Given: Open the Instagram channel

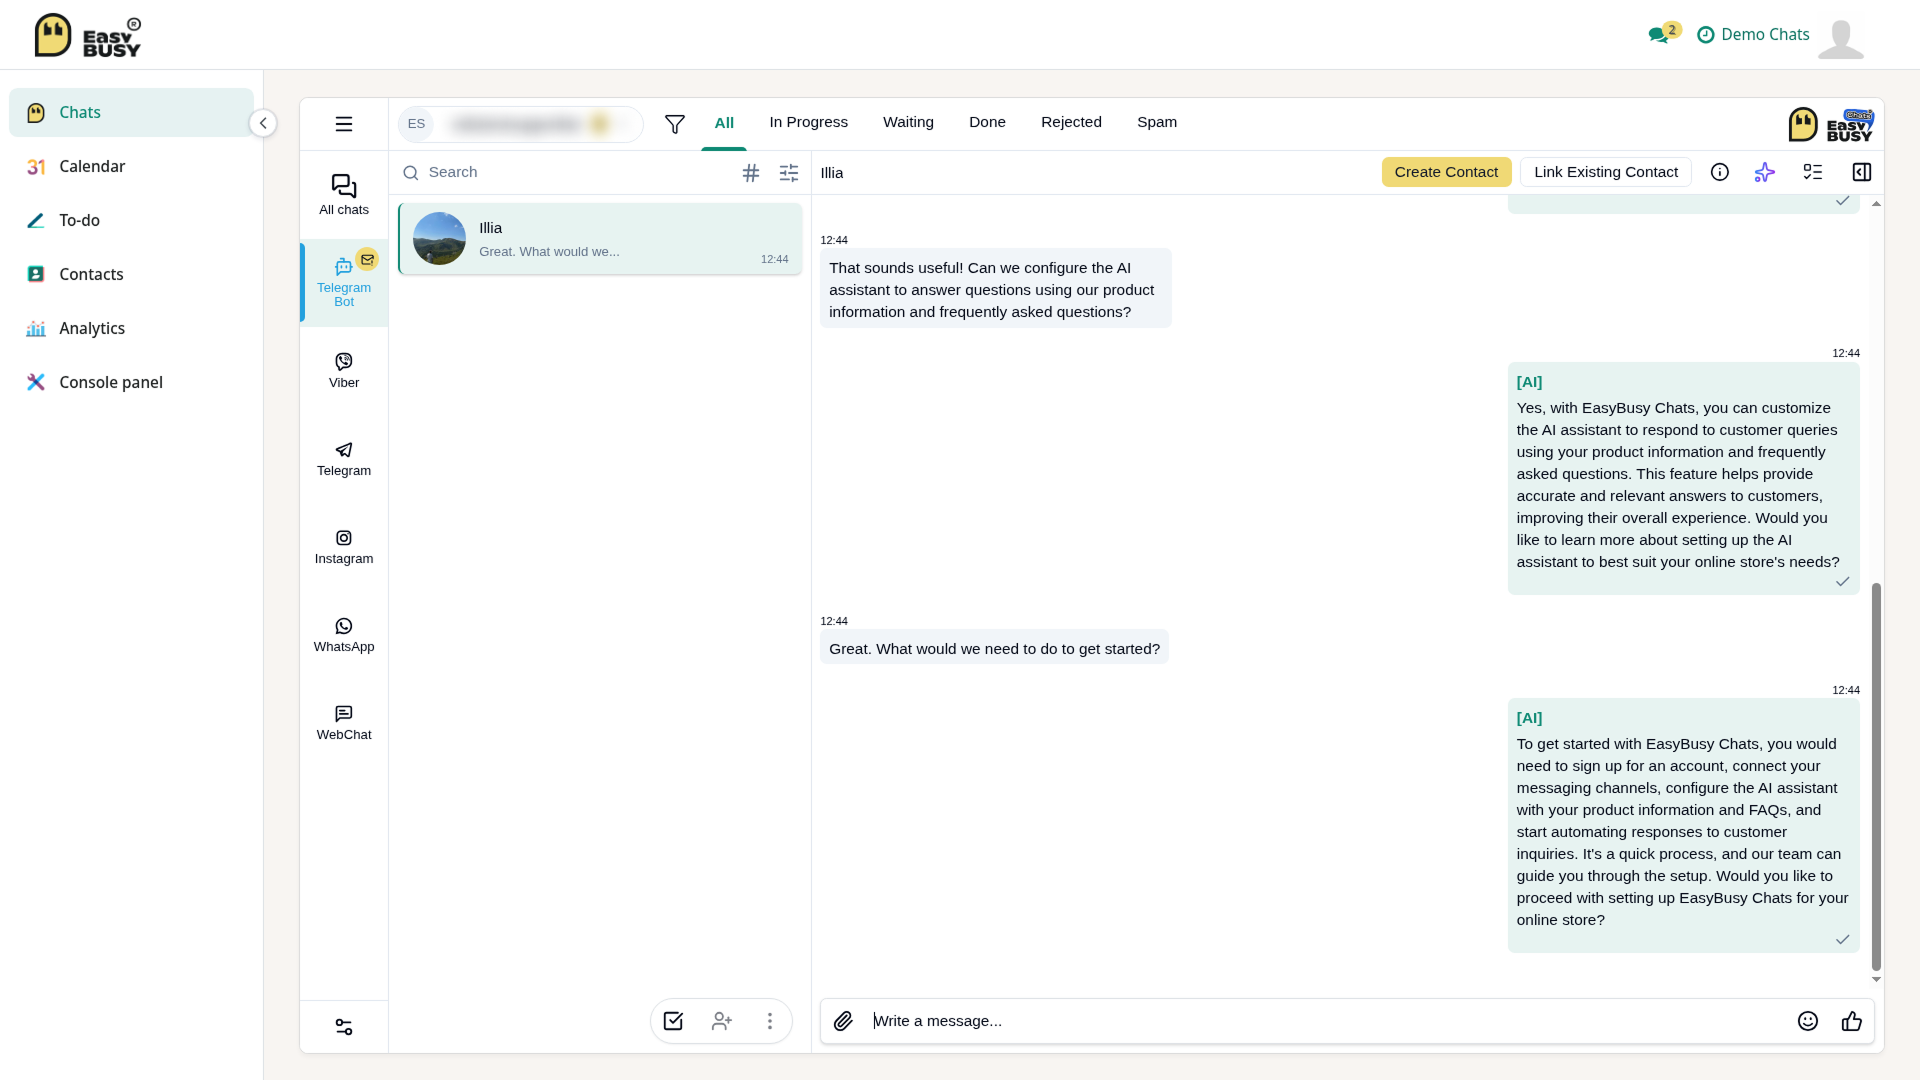Looking at the screenshot, I should pyautogui.click(x=344, y=547).
